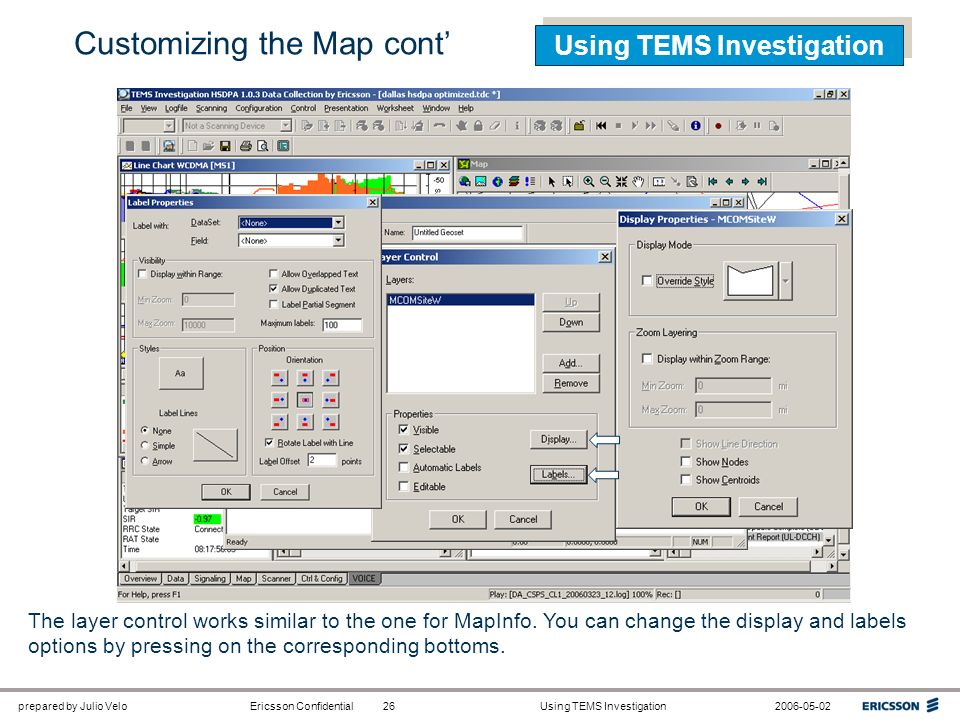The width and height of the screenshot is (960, 720).
Task: Click the Map toolbar first-item arrow icon
Action: click(x=713, y=181)
